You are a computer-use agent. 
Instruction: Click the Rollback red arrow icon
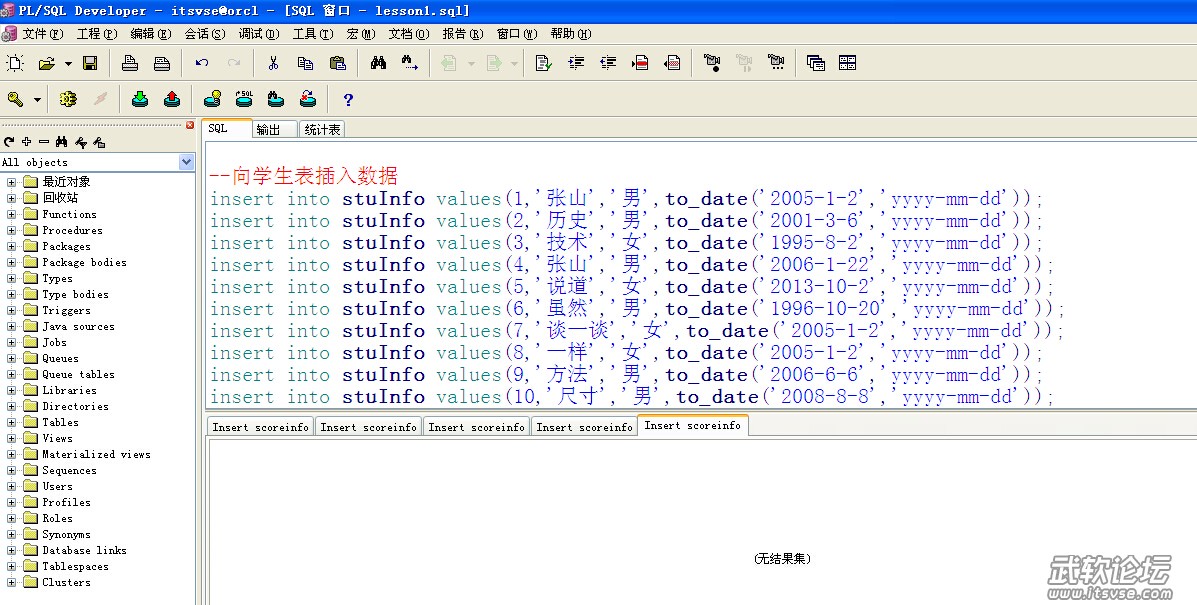click(x=172, y=99)
